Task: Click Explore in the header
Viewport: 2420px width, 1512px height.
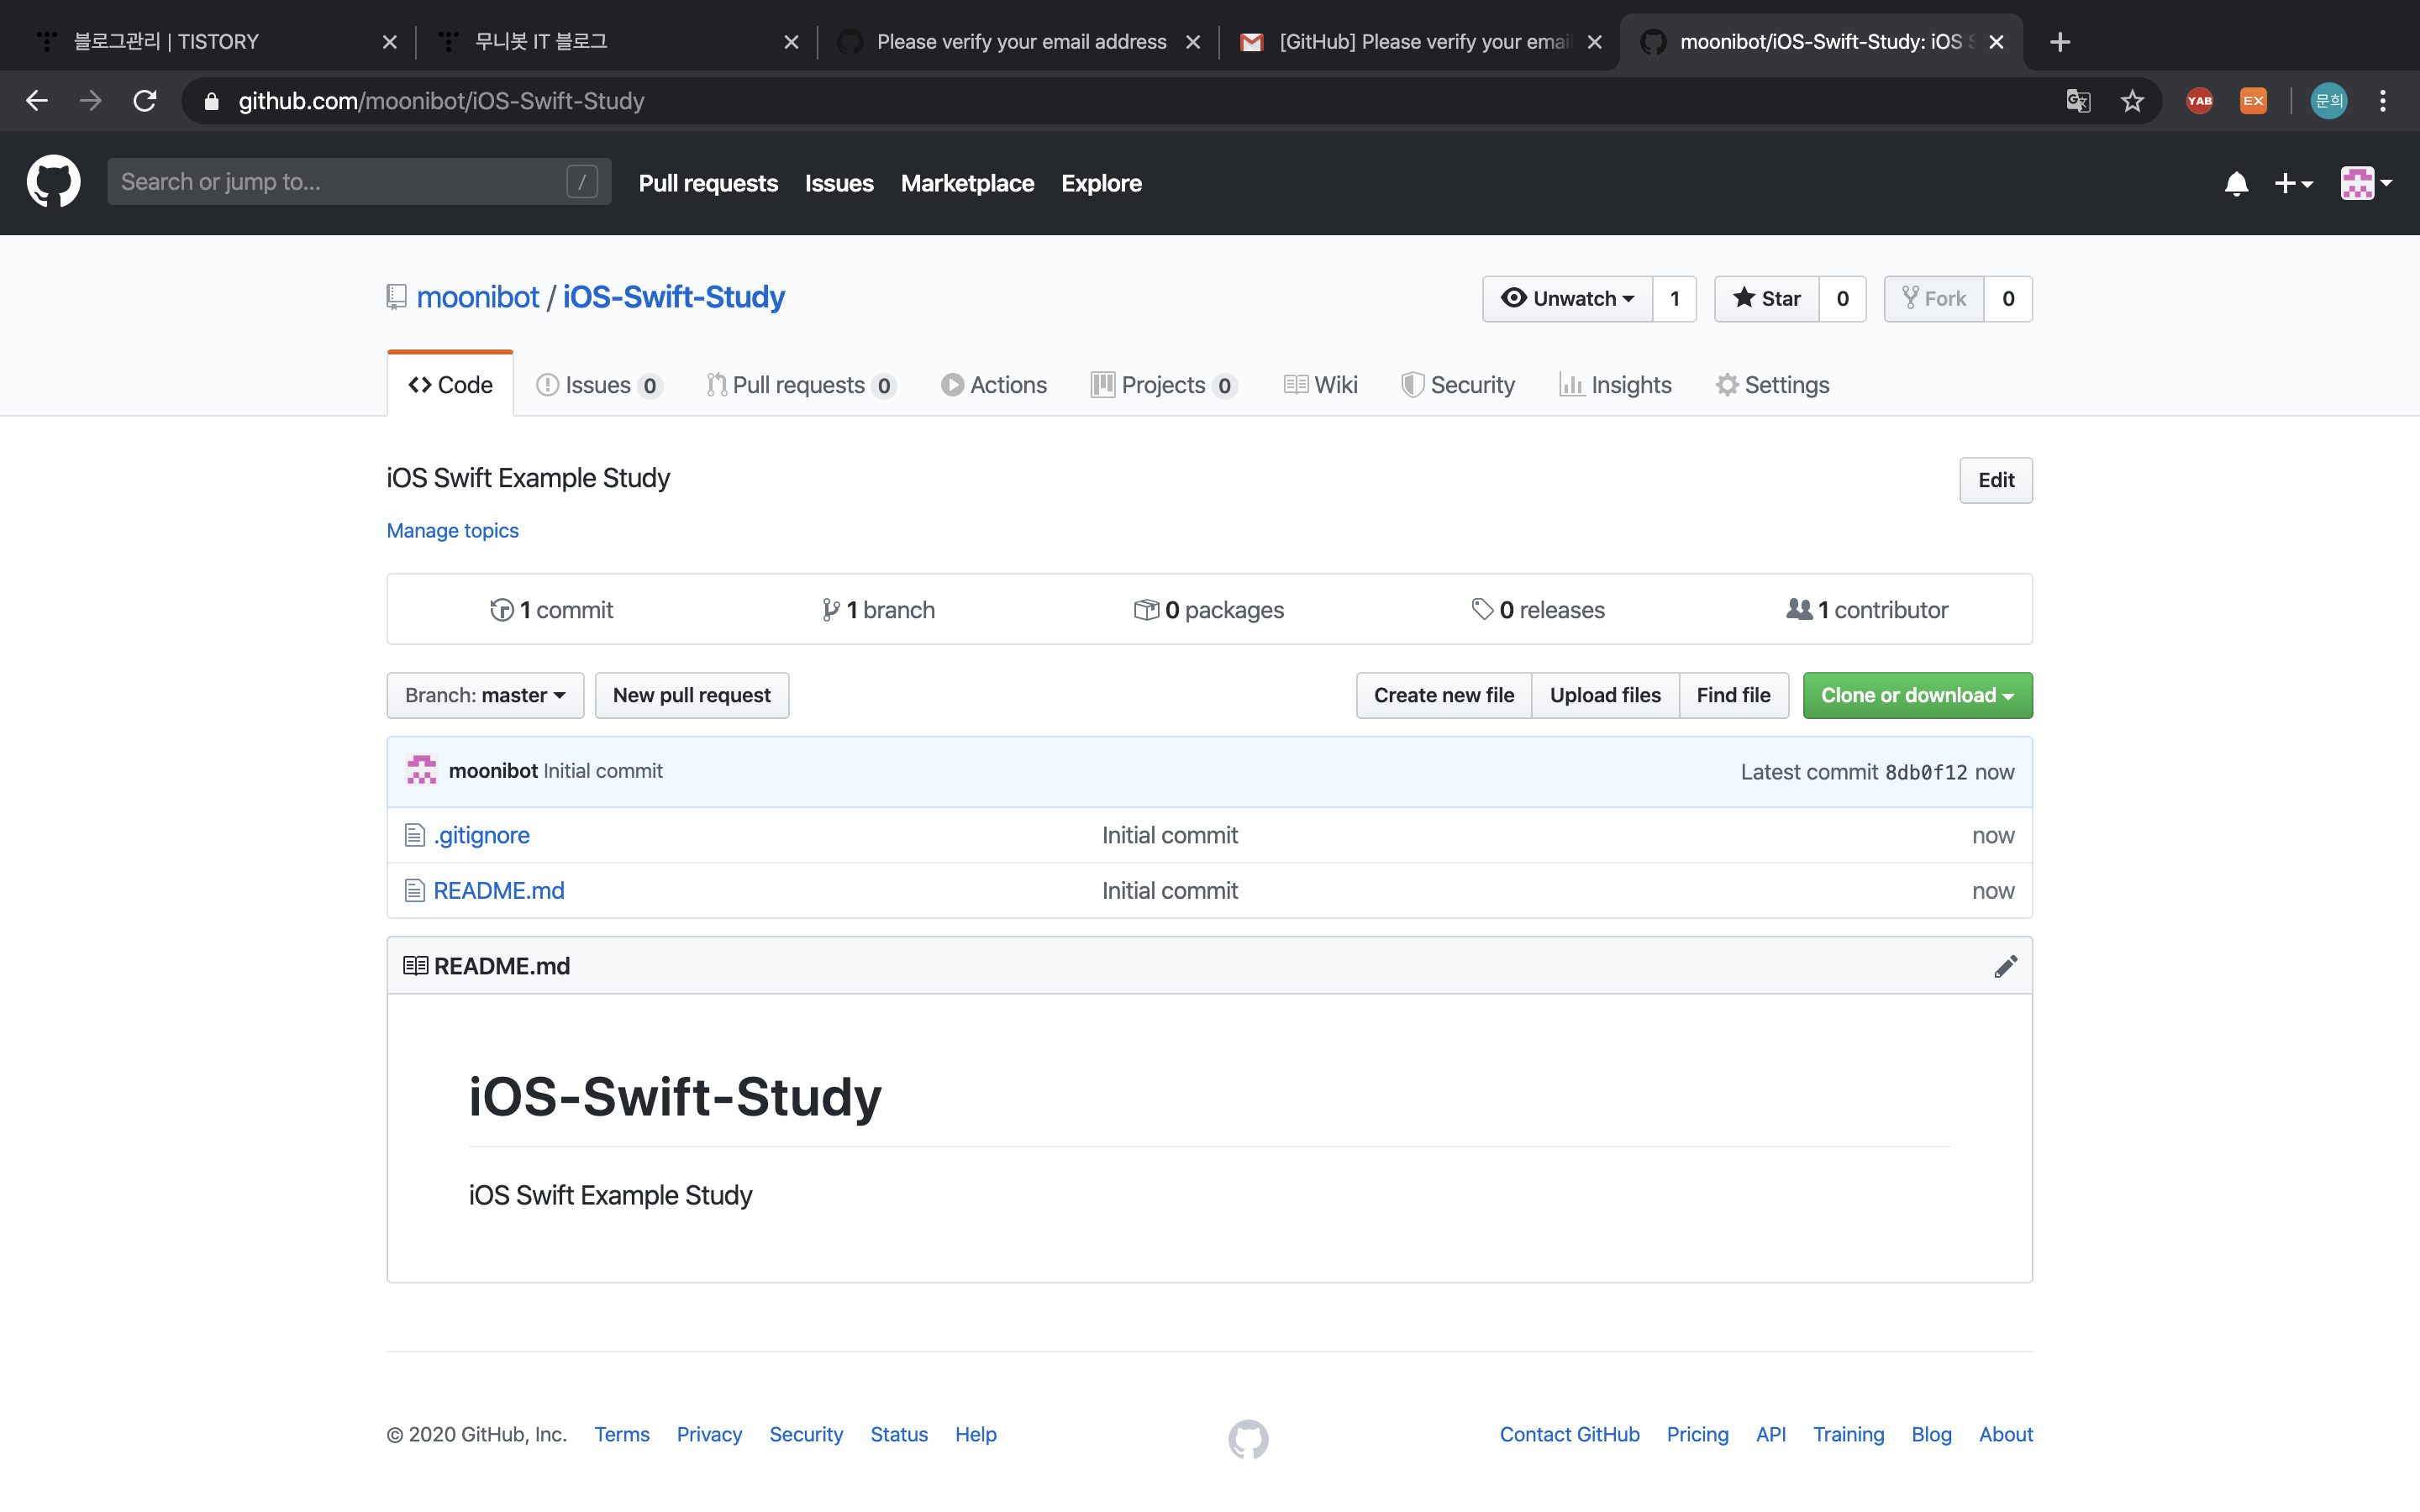Action: (x=1101, y=183)
